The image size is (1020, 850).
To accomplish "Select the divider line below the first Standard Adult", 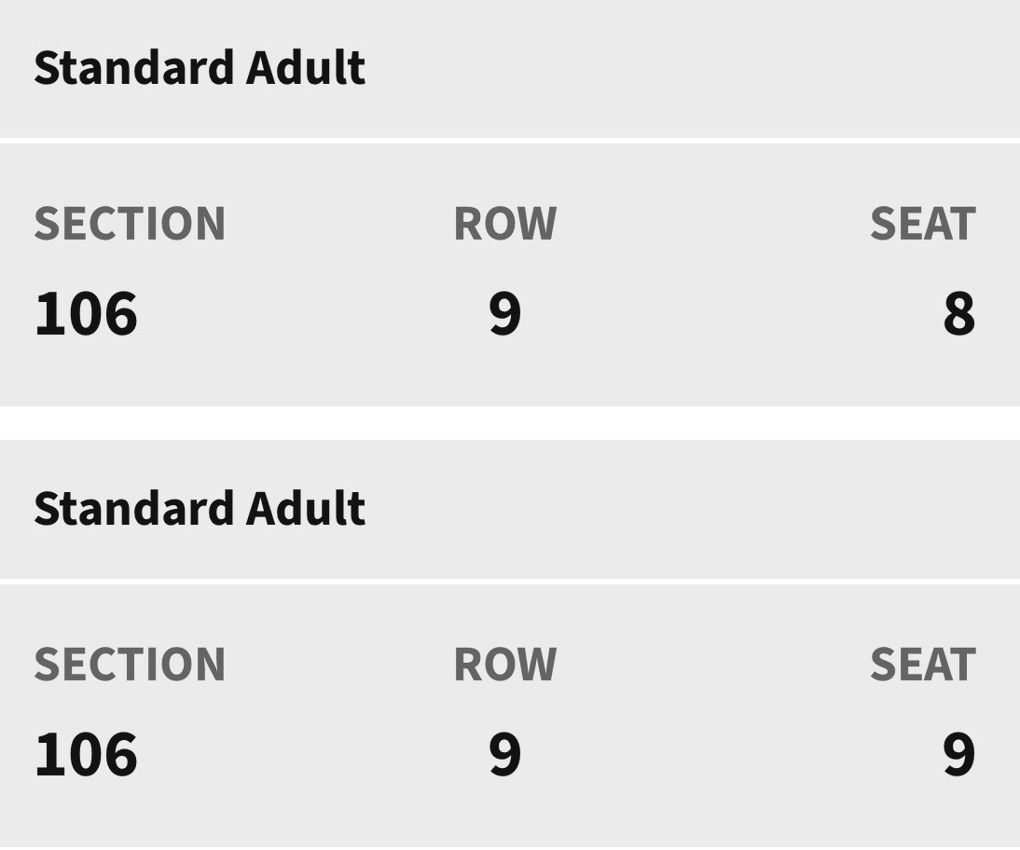I will coord(510,140).
